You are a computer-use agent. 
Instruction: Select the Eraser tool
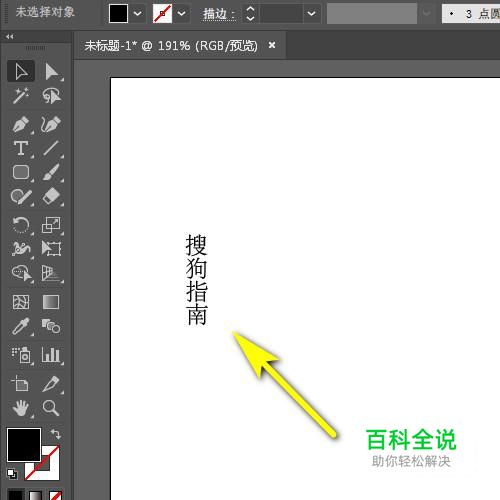point(51,197)
